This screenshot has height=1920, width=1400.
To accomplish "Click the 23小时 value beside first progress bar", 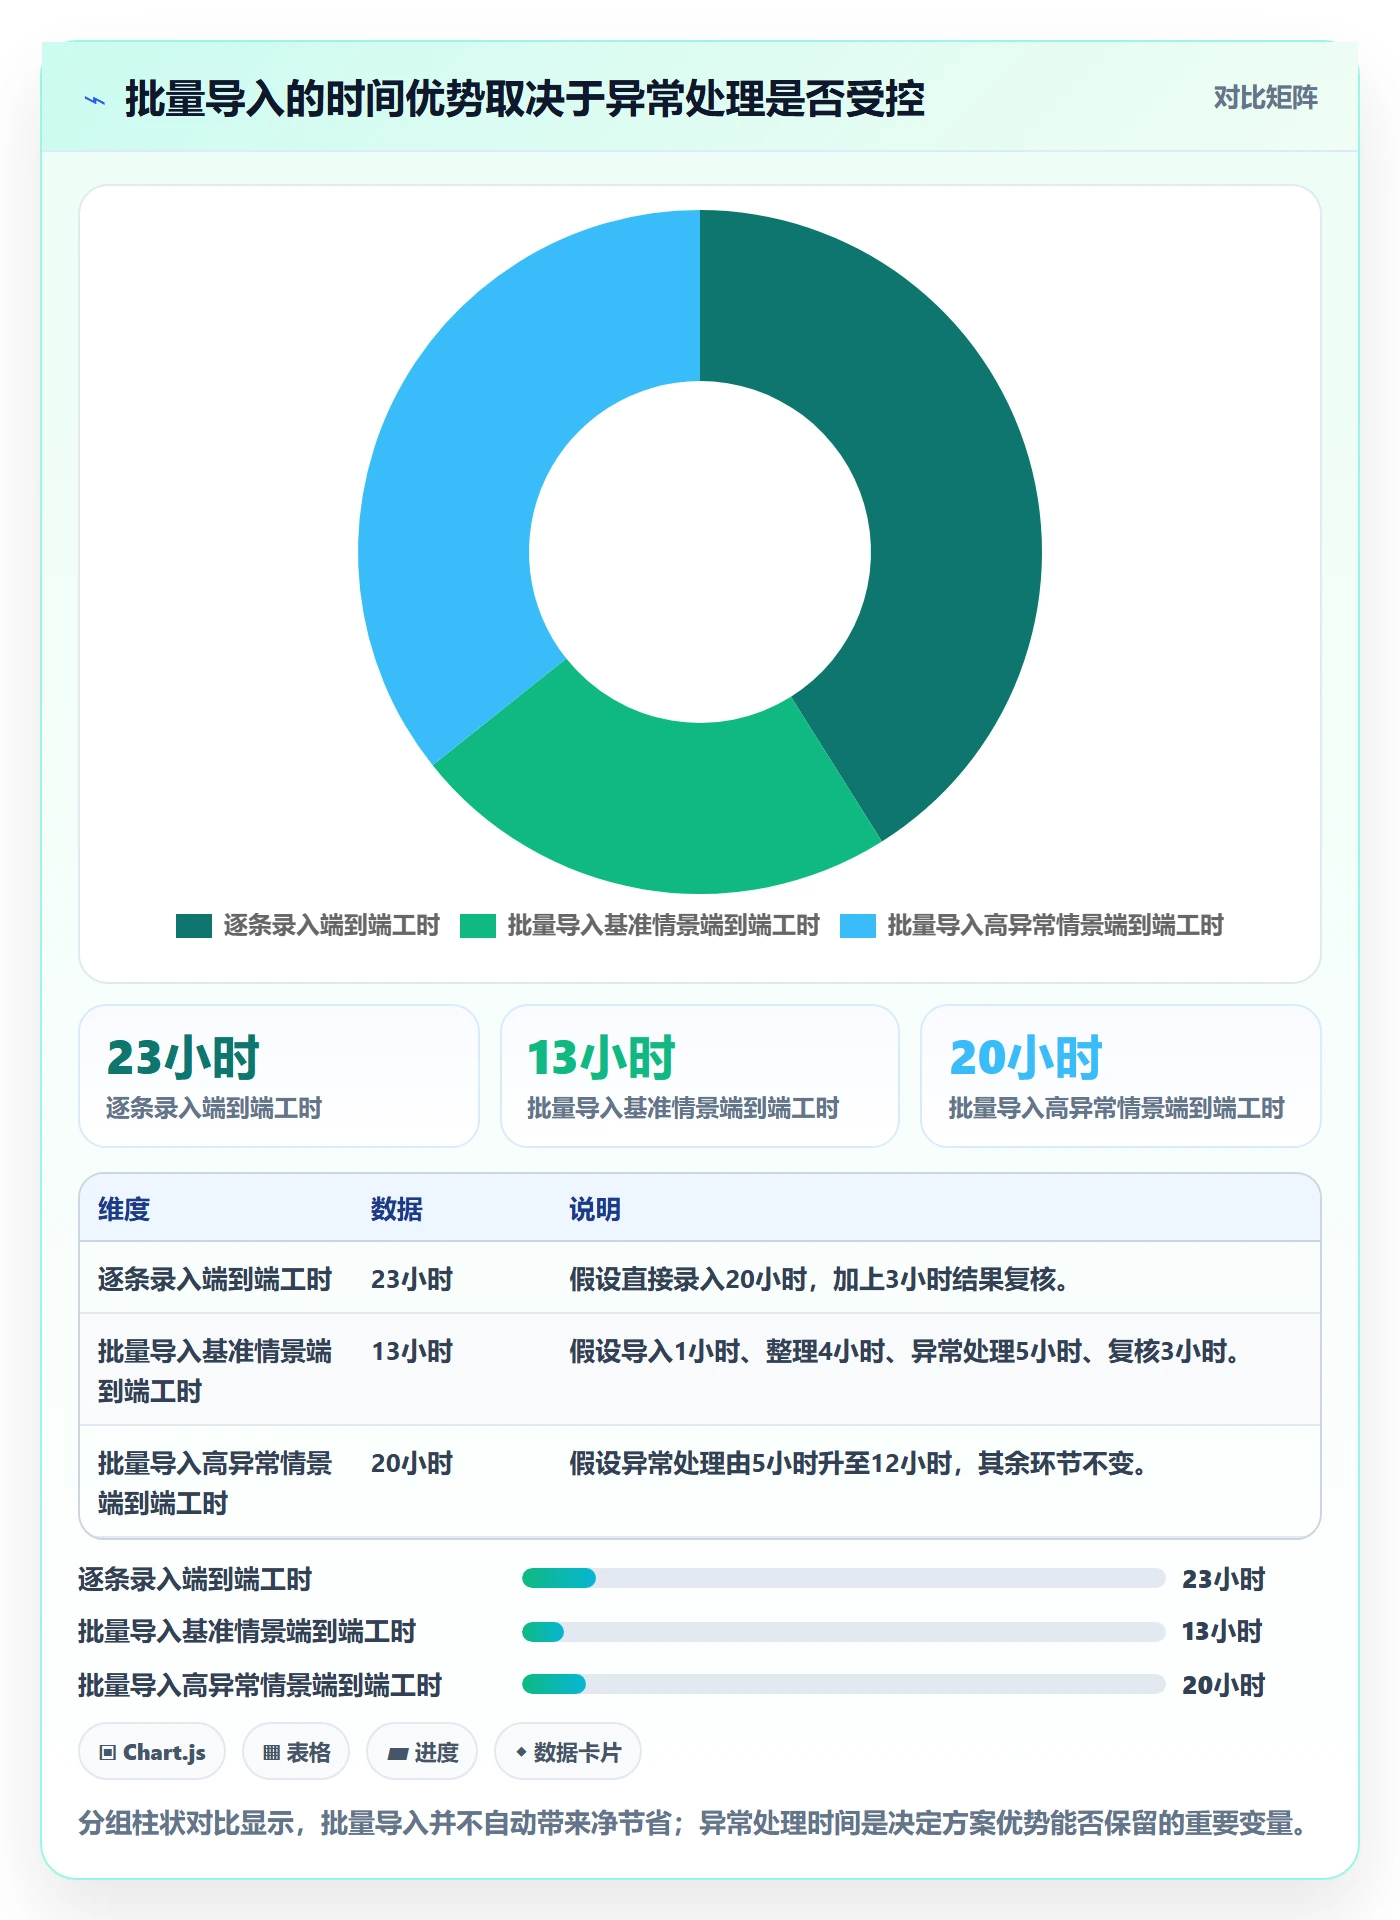I will coord(1223,1579).
